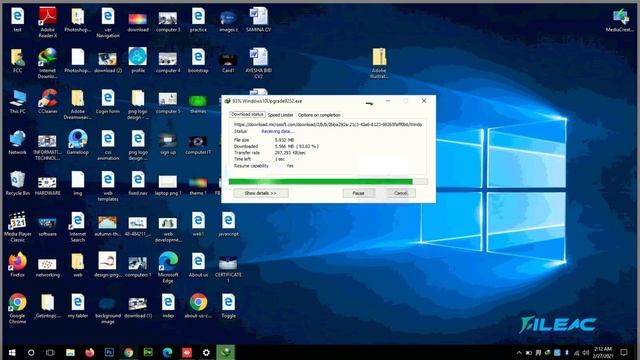The width and height of the screenshot is (640, 360).
Task: Select the bootstrap HTML file
Action: click(198, 60)
